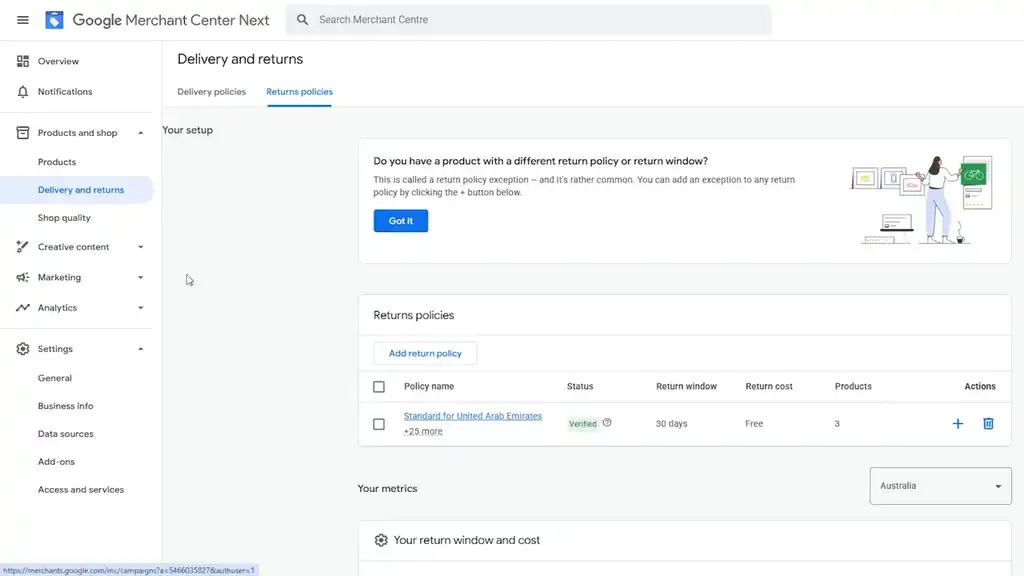Click the Got it button

(400, 221)
